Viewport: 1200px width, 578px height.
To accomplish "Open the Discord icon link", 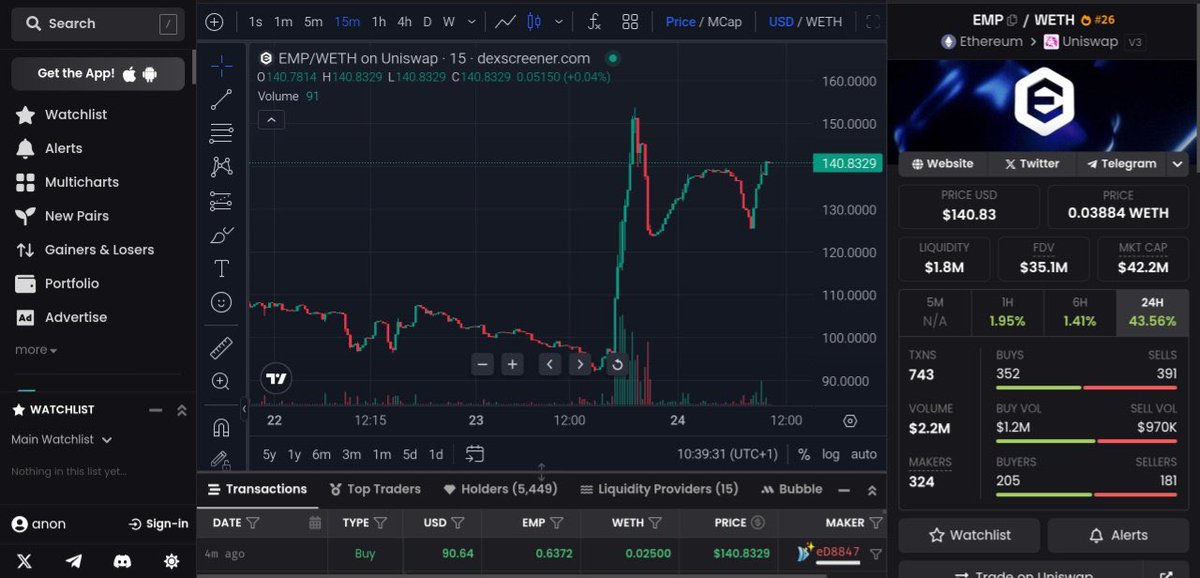I will point(123,561).
